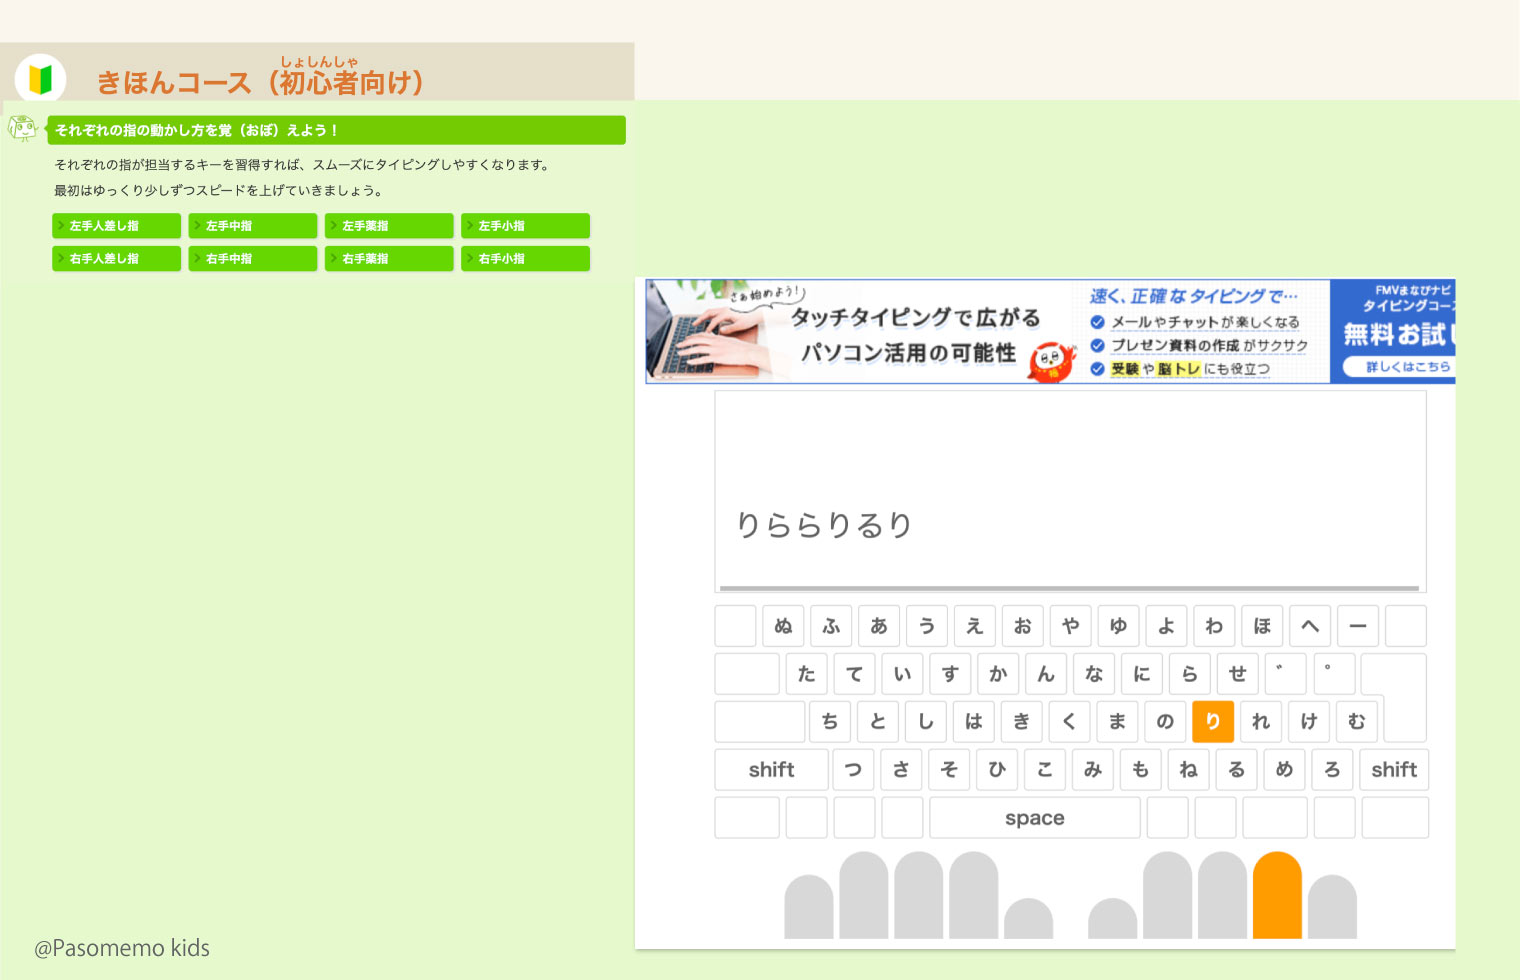Open the 左手人差し指 practice
The image size is (1520, 980).
tap(116, 226)
